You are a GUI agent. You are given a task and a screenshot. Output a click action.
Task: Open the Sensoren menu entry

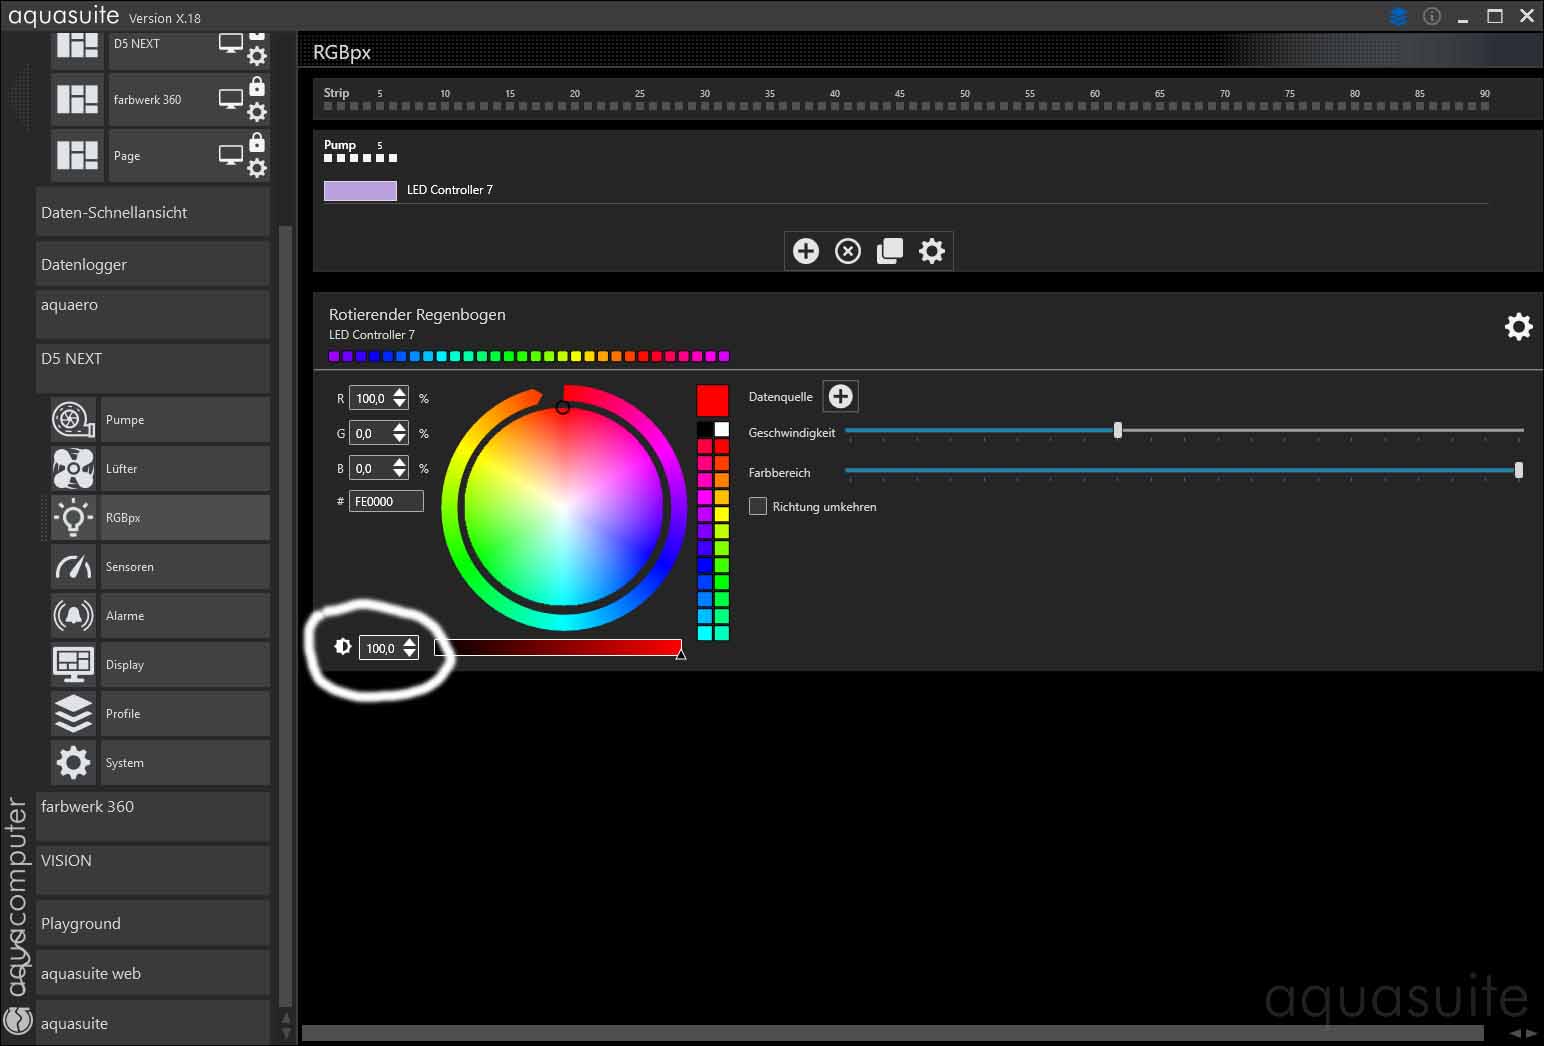click(x=185, y=567)
